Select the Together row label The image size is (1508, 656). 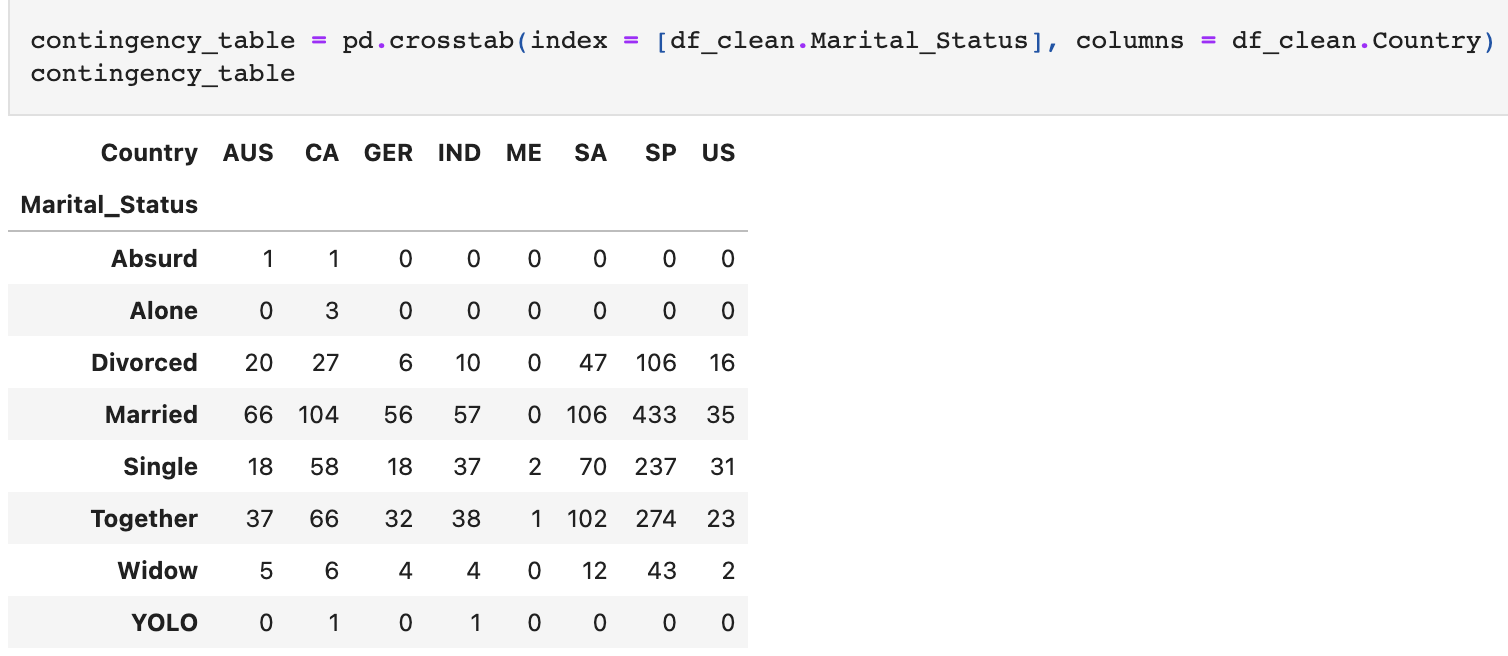(x=144, y=519)
